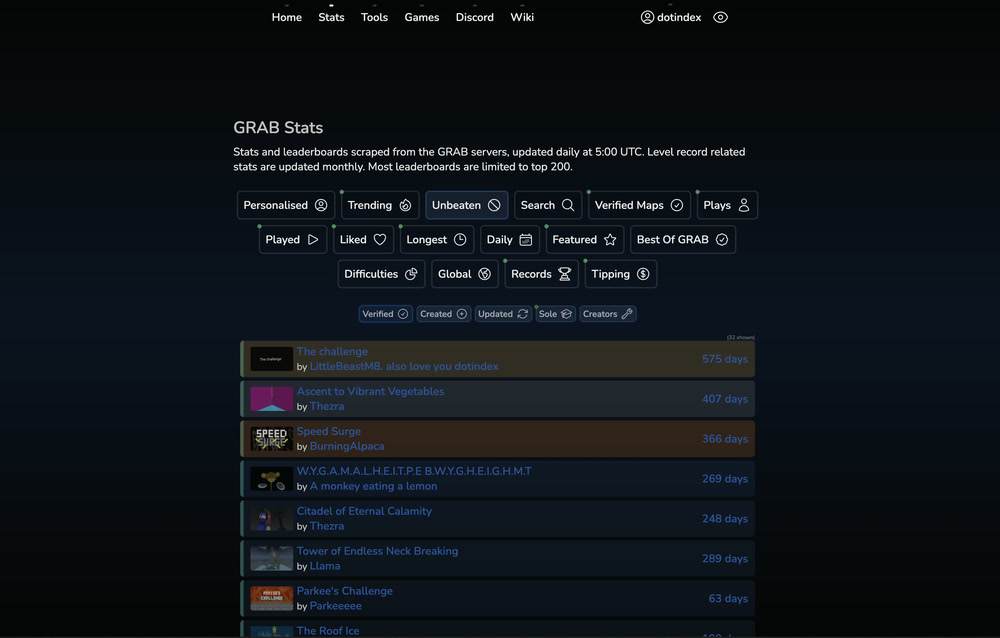This screenshot has height=638, width=1000.
Task: Open the Speed Surge level link
Action: [328, 431]
